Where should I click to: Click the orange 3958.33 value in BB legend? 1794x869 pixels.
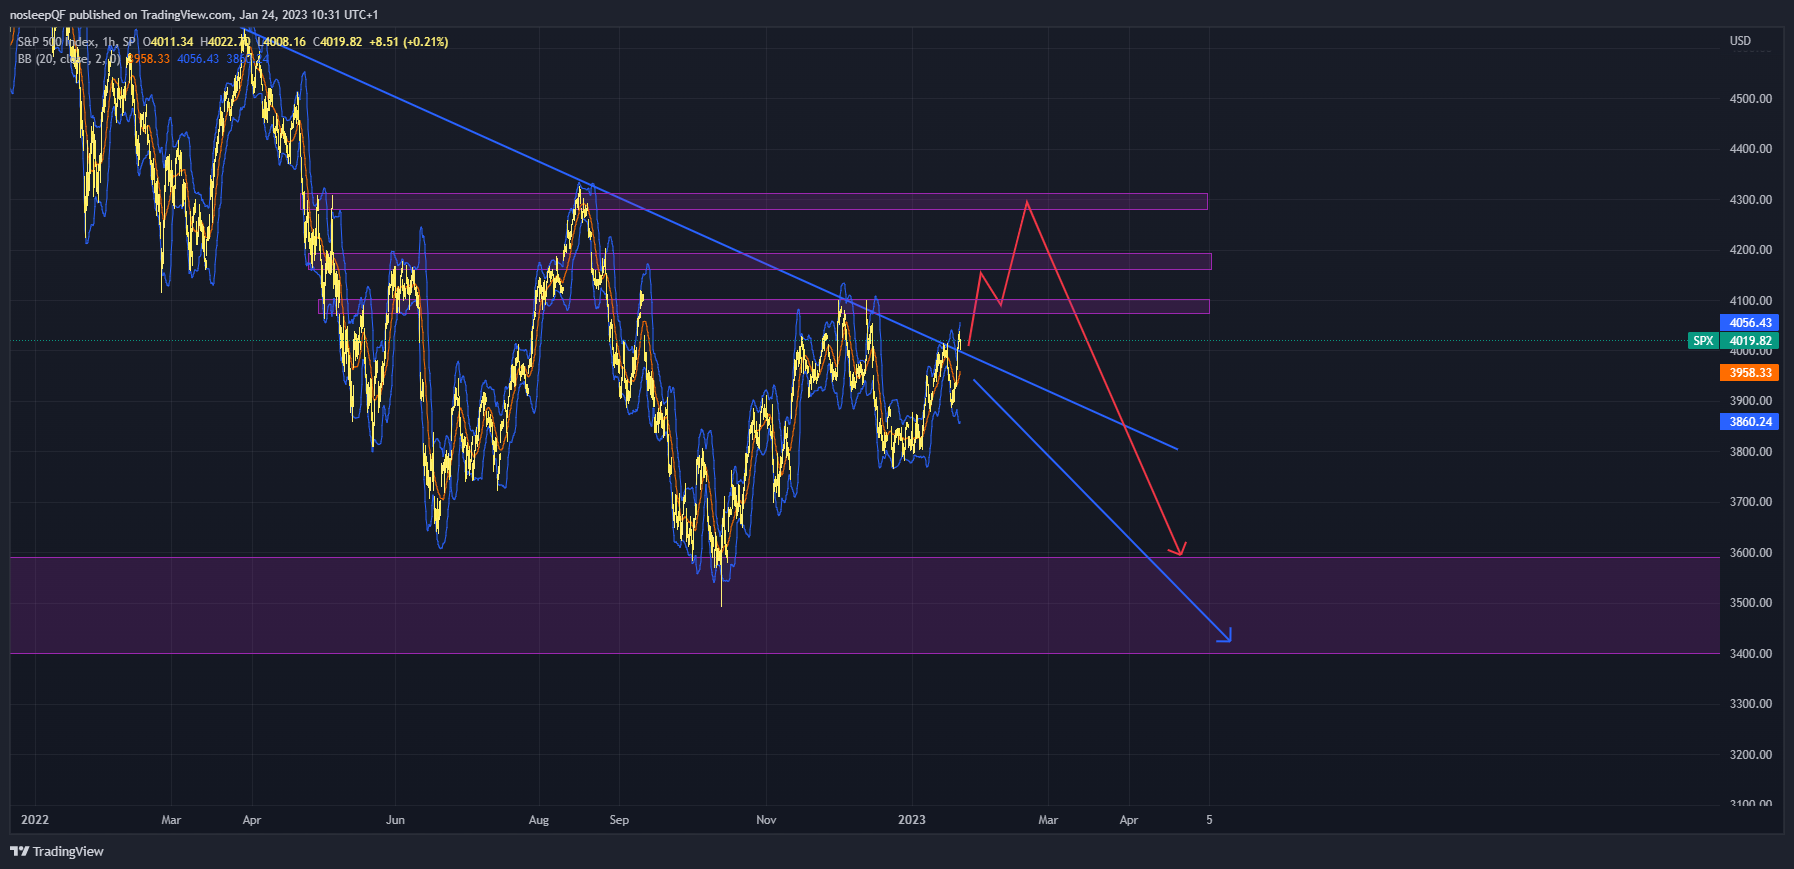(x=148, y=59)
